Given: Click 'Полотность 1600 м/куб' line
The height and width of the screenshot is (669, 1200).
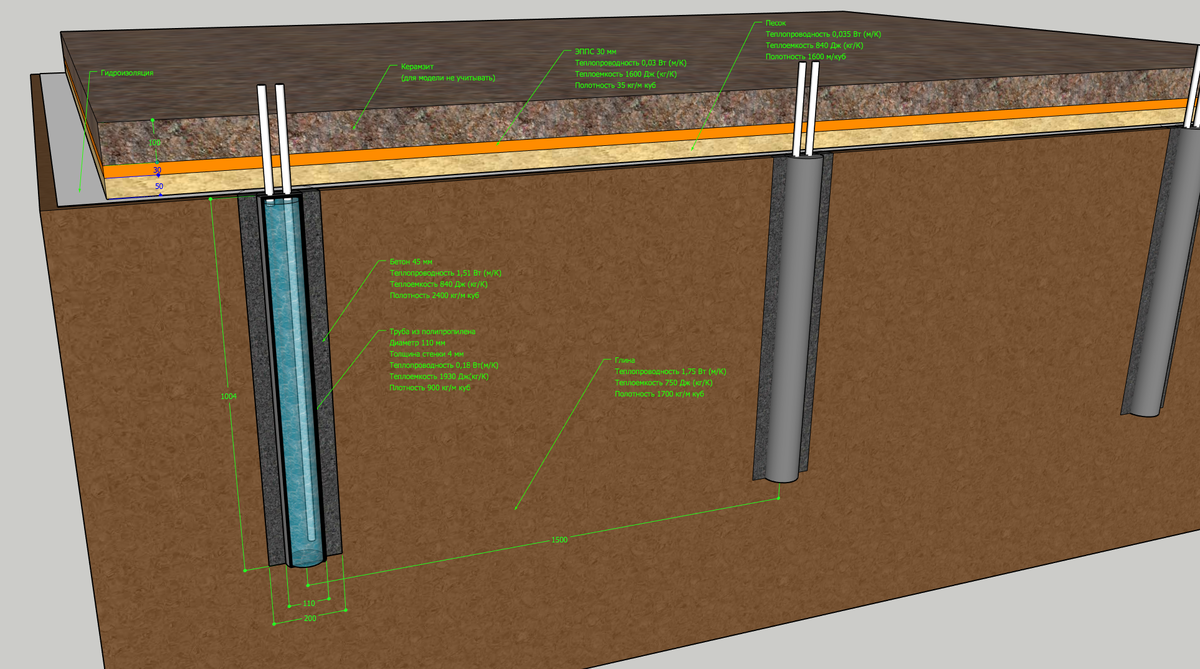Looking at the screenshot, I should (806, 57).
